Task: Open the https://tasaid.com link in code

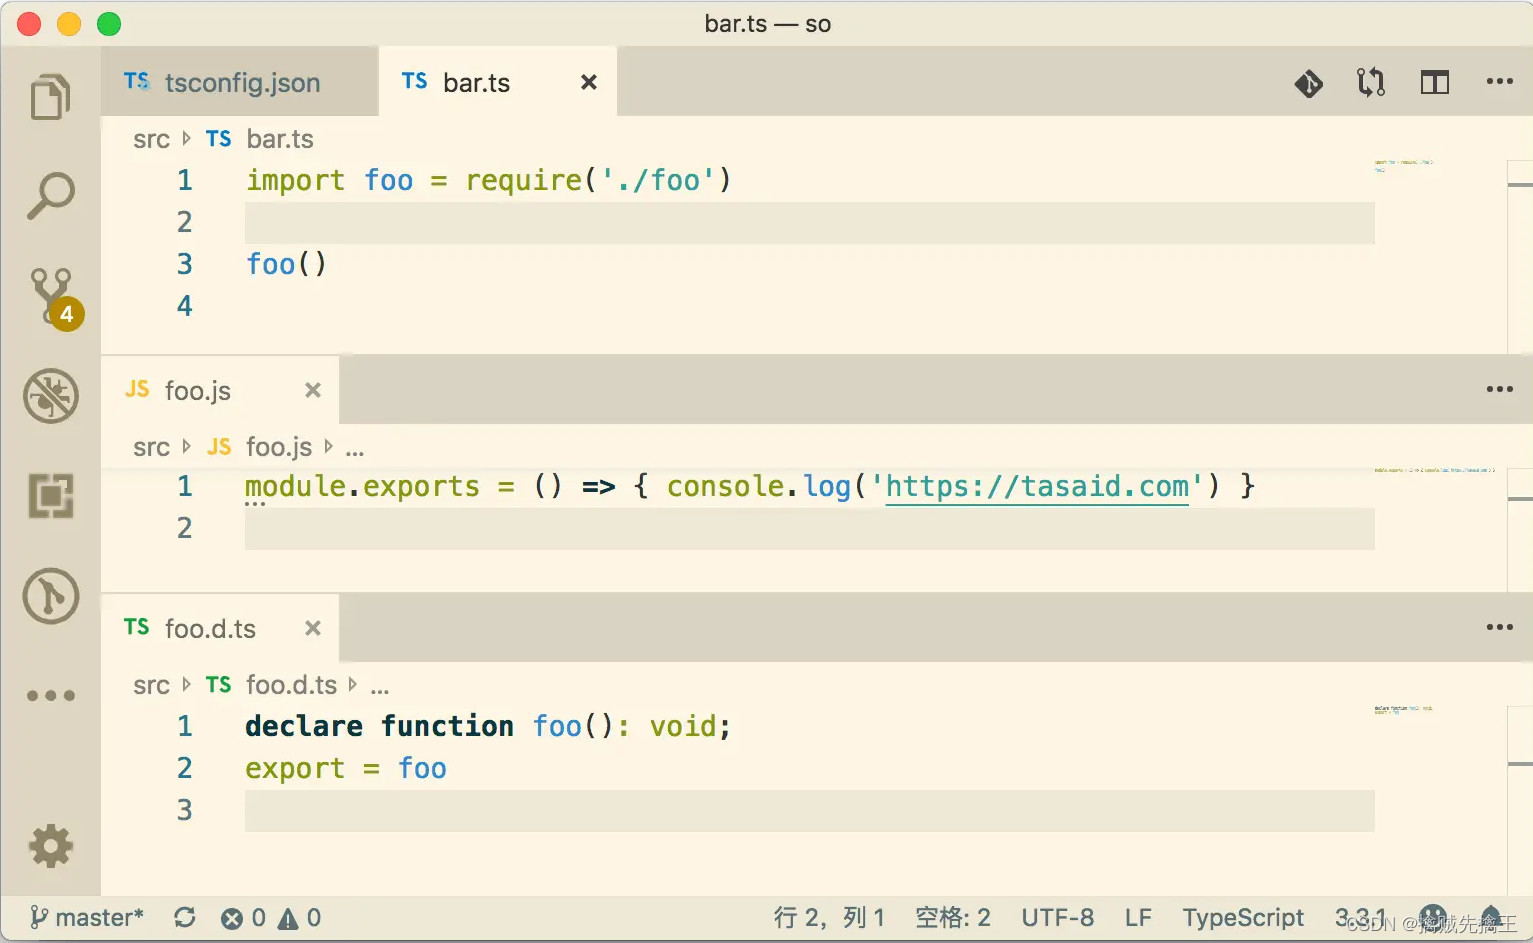Action: coord(1037,487)
